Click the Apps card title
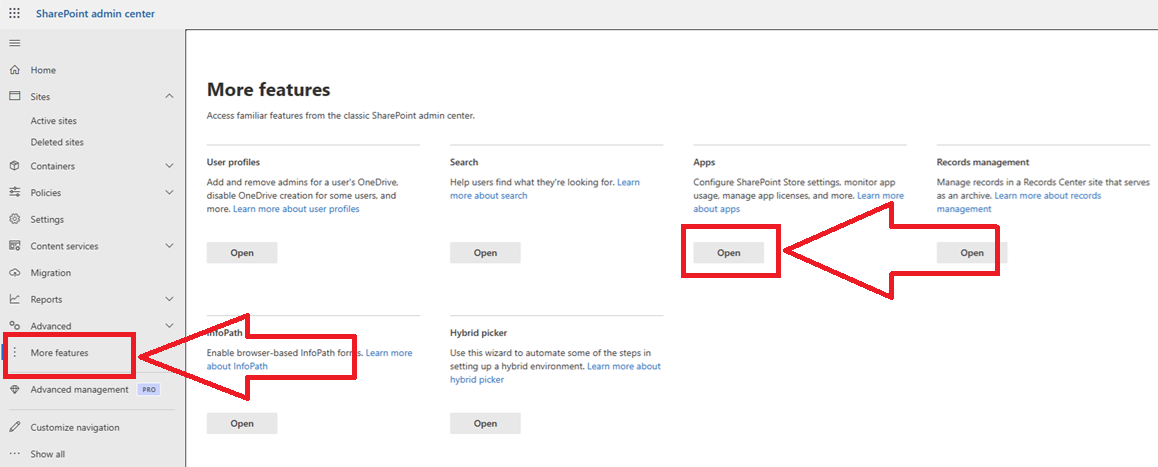 (x=705, y=162)
